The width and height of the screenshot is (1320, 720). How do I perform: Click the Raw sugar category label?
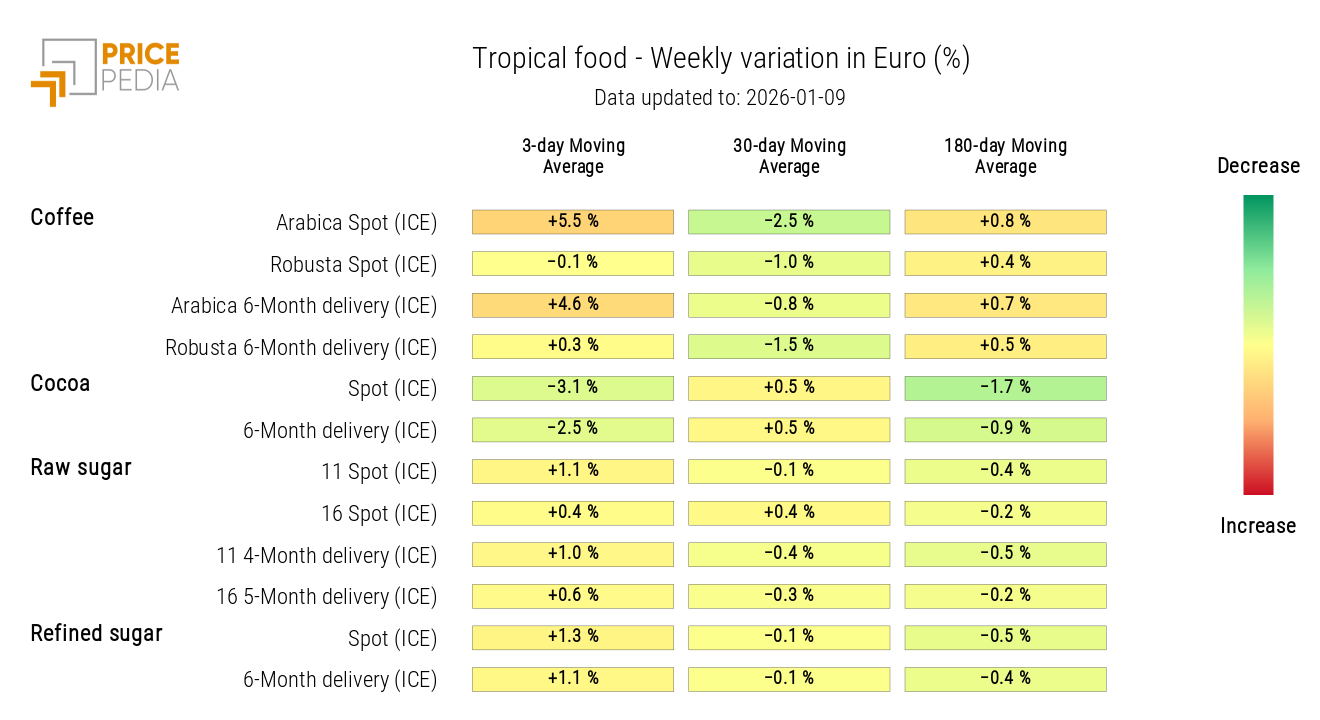point(81,467)
